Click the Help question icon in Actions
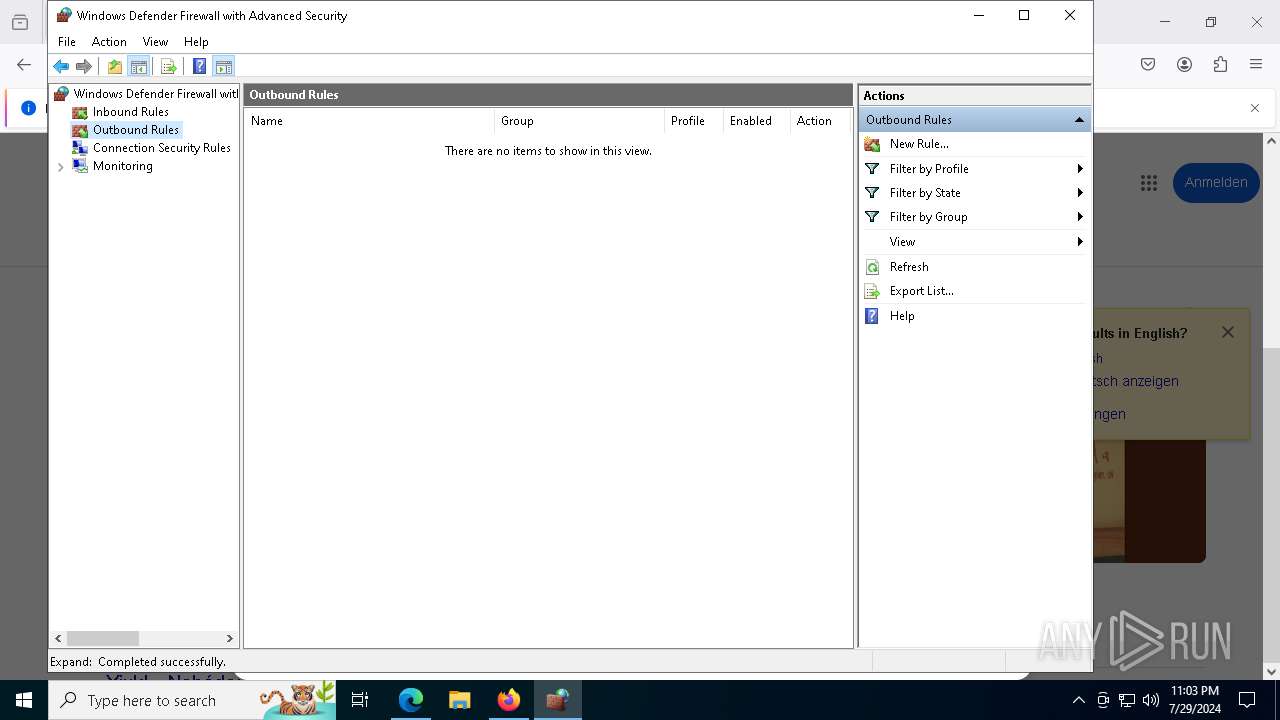The width and height of the screenshot is (1280, 720). pos(872,316)
